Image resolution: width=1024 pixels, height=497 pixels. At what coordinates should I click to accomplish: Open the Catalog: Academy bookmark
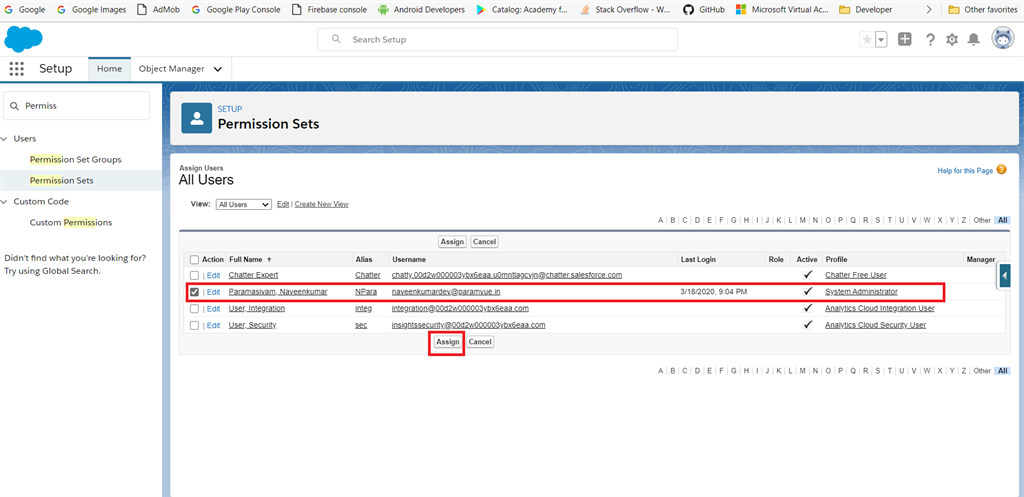click(x=522, y=10)
